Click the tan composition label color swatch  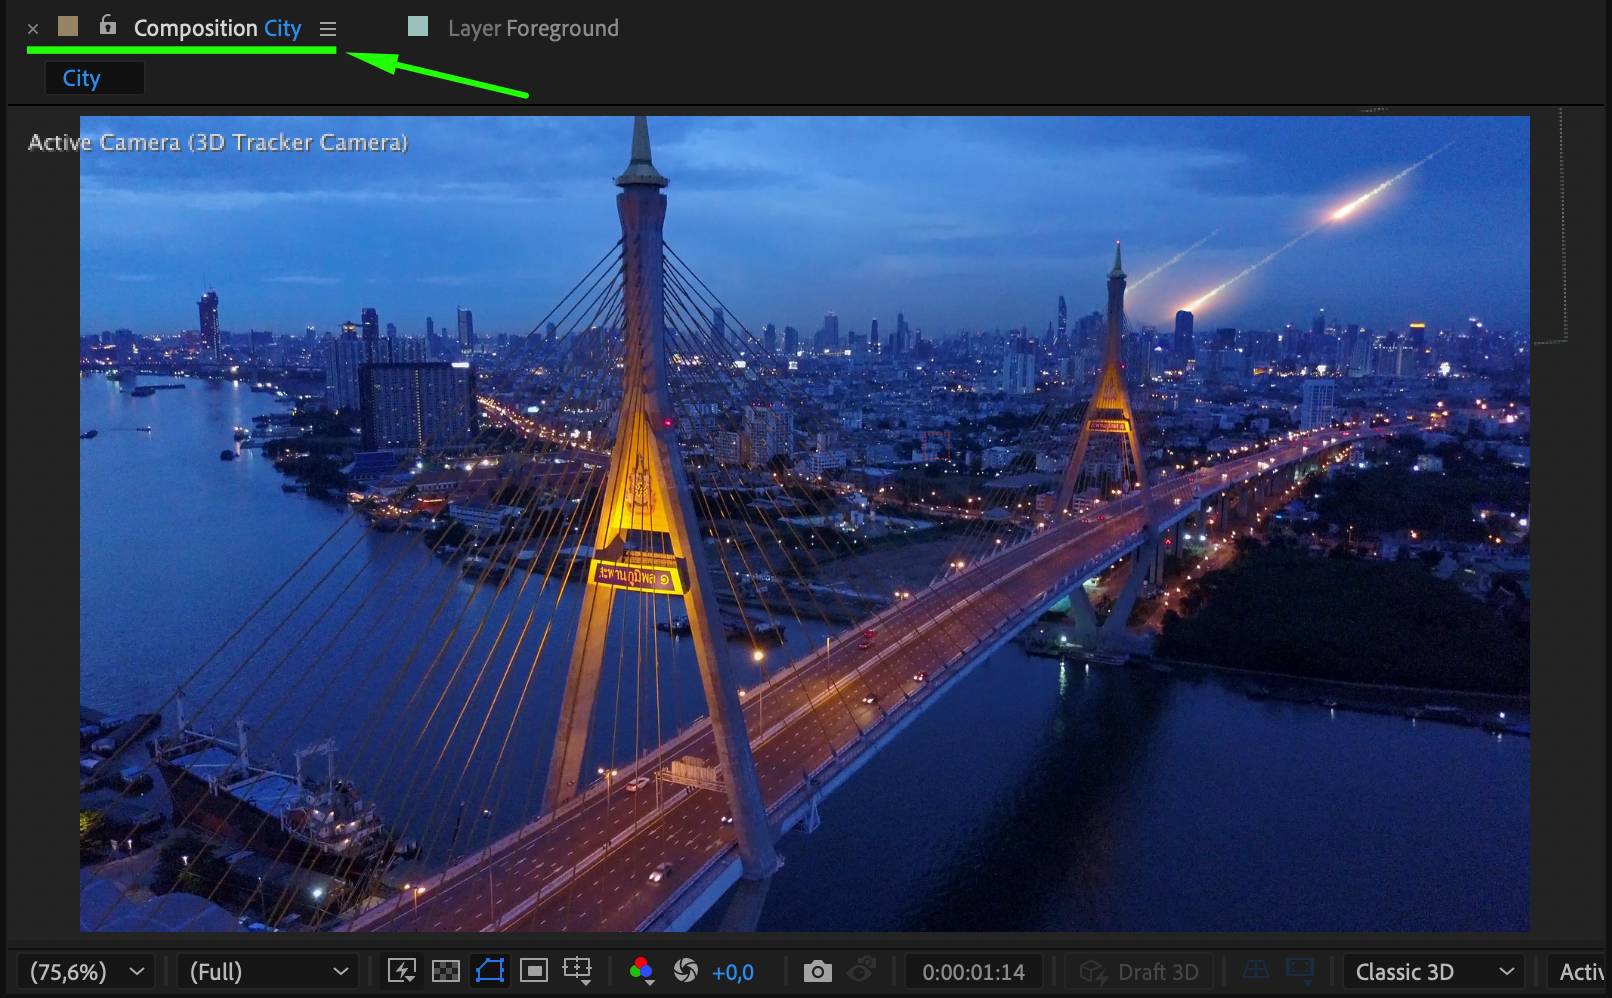tap(68, 26)
